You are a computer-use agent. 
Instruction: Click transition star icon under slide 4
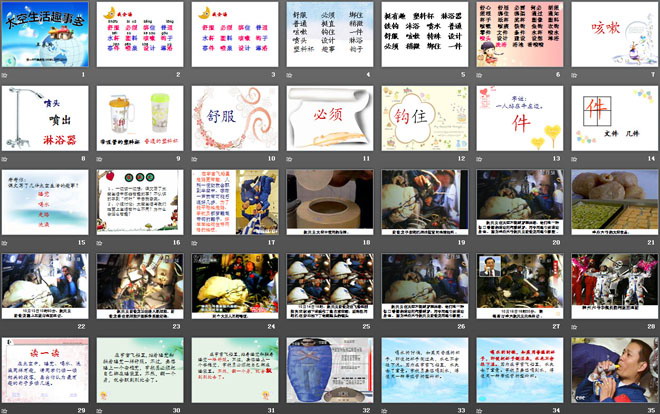(x=290, y=75)
